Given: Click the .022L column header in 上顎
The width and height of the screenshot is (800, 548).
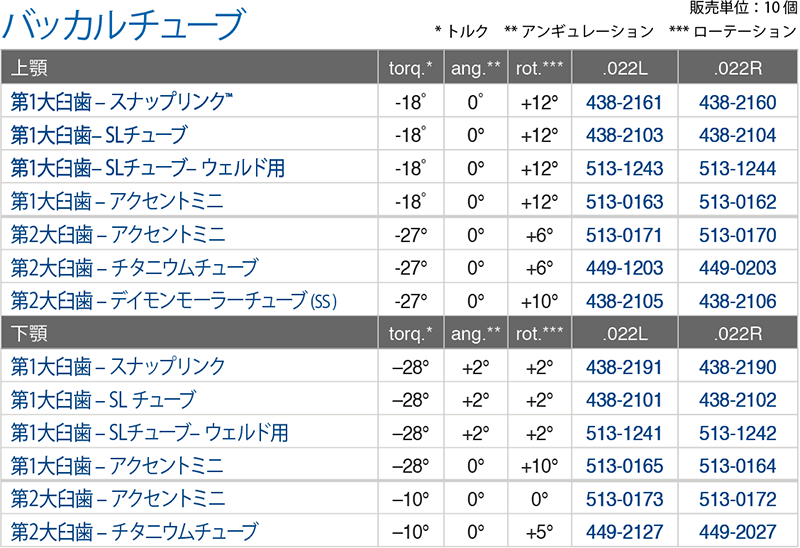Looking at the screenshot, I should click(x=624, y=68).
